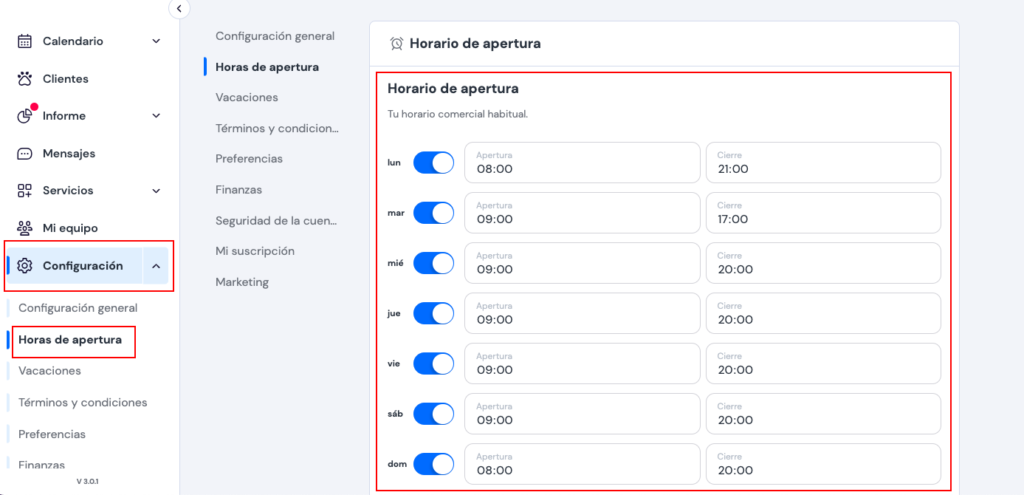Viewport: 1024px width, 495px height.
Task: Disable the miércoles (mié) schedule switch
Action: coord(433,263)
